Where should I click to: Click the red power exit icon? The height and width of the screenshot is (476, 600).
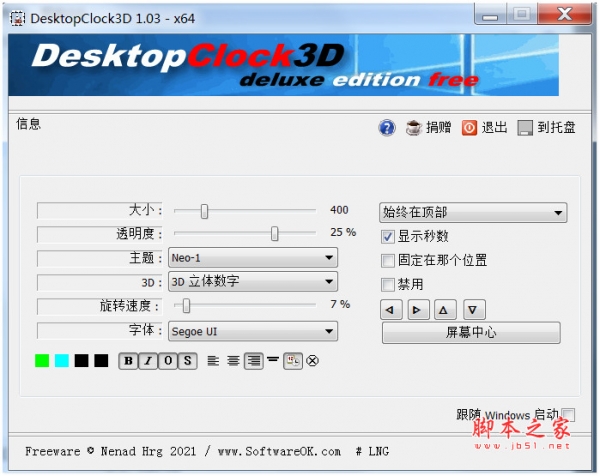(469, 128)
